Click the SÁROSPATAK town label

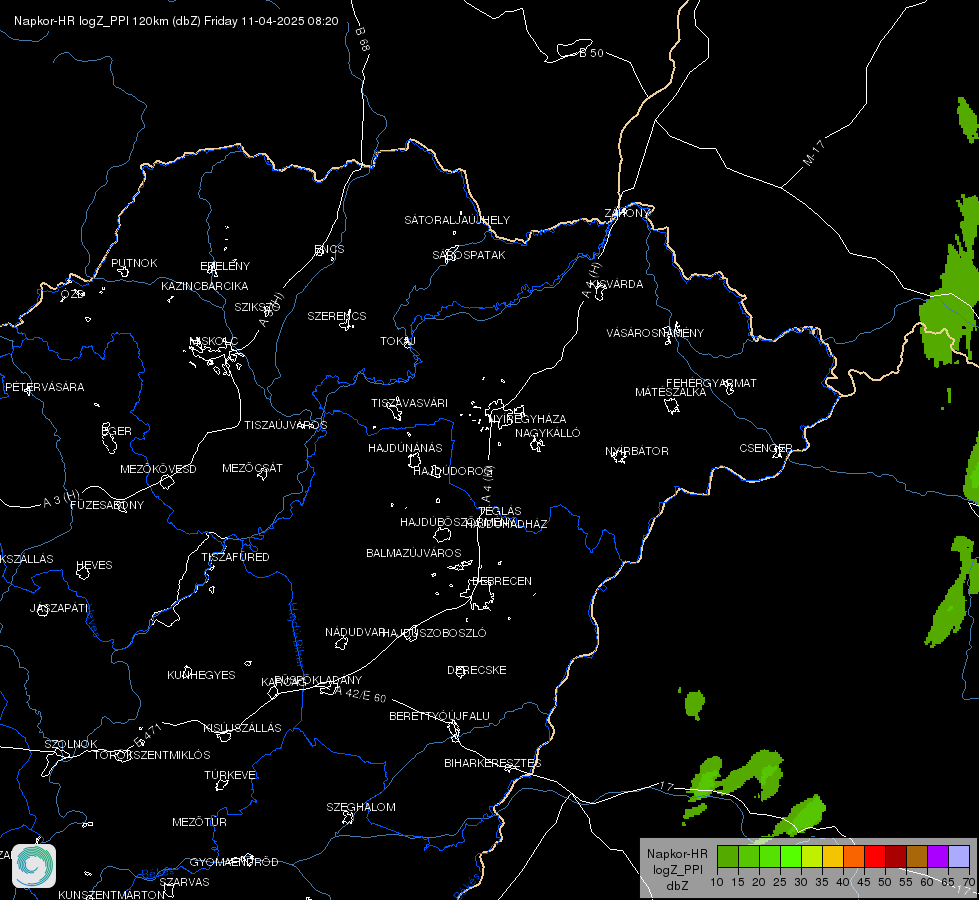pos(469,255)
